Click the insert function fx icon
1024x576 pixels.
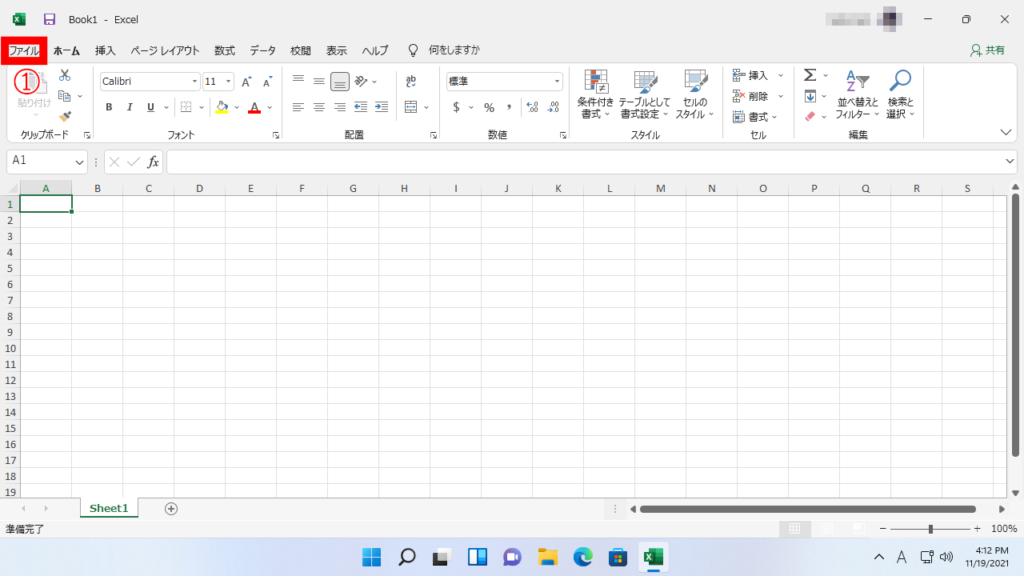[x=153, y=161]
